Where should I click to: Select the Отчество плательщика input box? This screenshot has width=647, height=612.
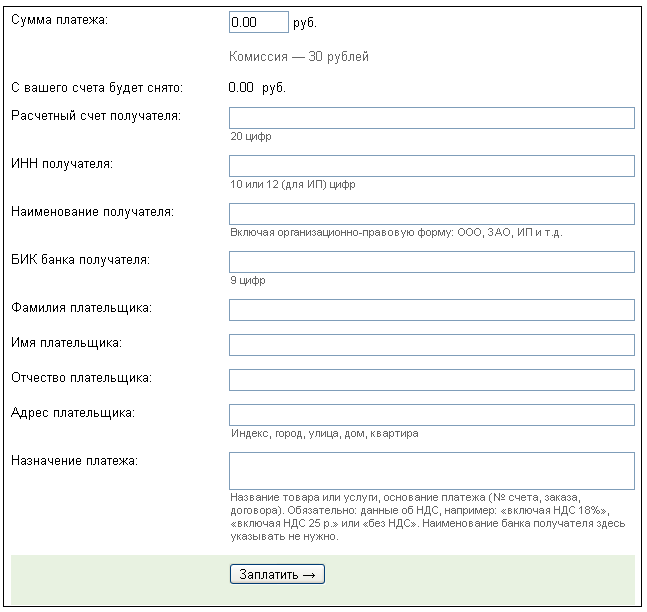click(x=431, y=380)
